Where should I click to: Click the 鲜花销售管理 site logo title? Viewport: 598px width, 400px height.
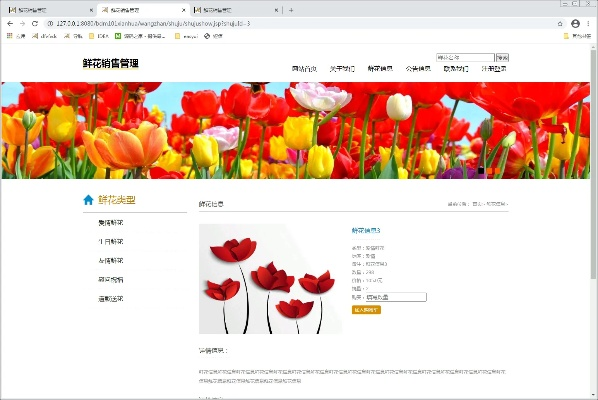click(111, 63)
